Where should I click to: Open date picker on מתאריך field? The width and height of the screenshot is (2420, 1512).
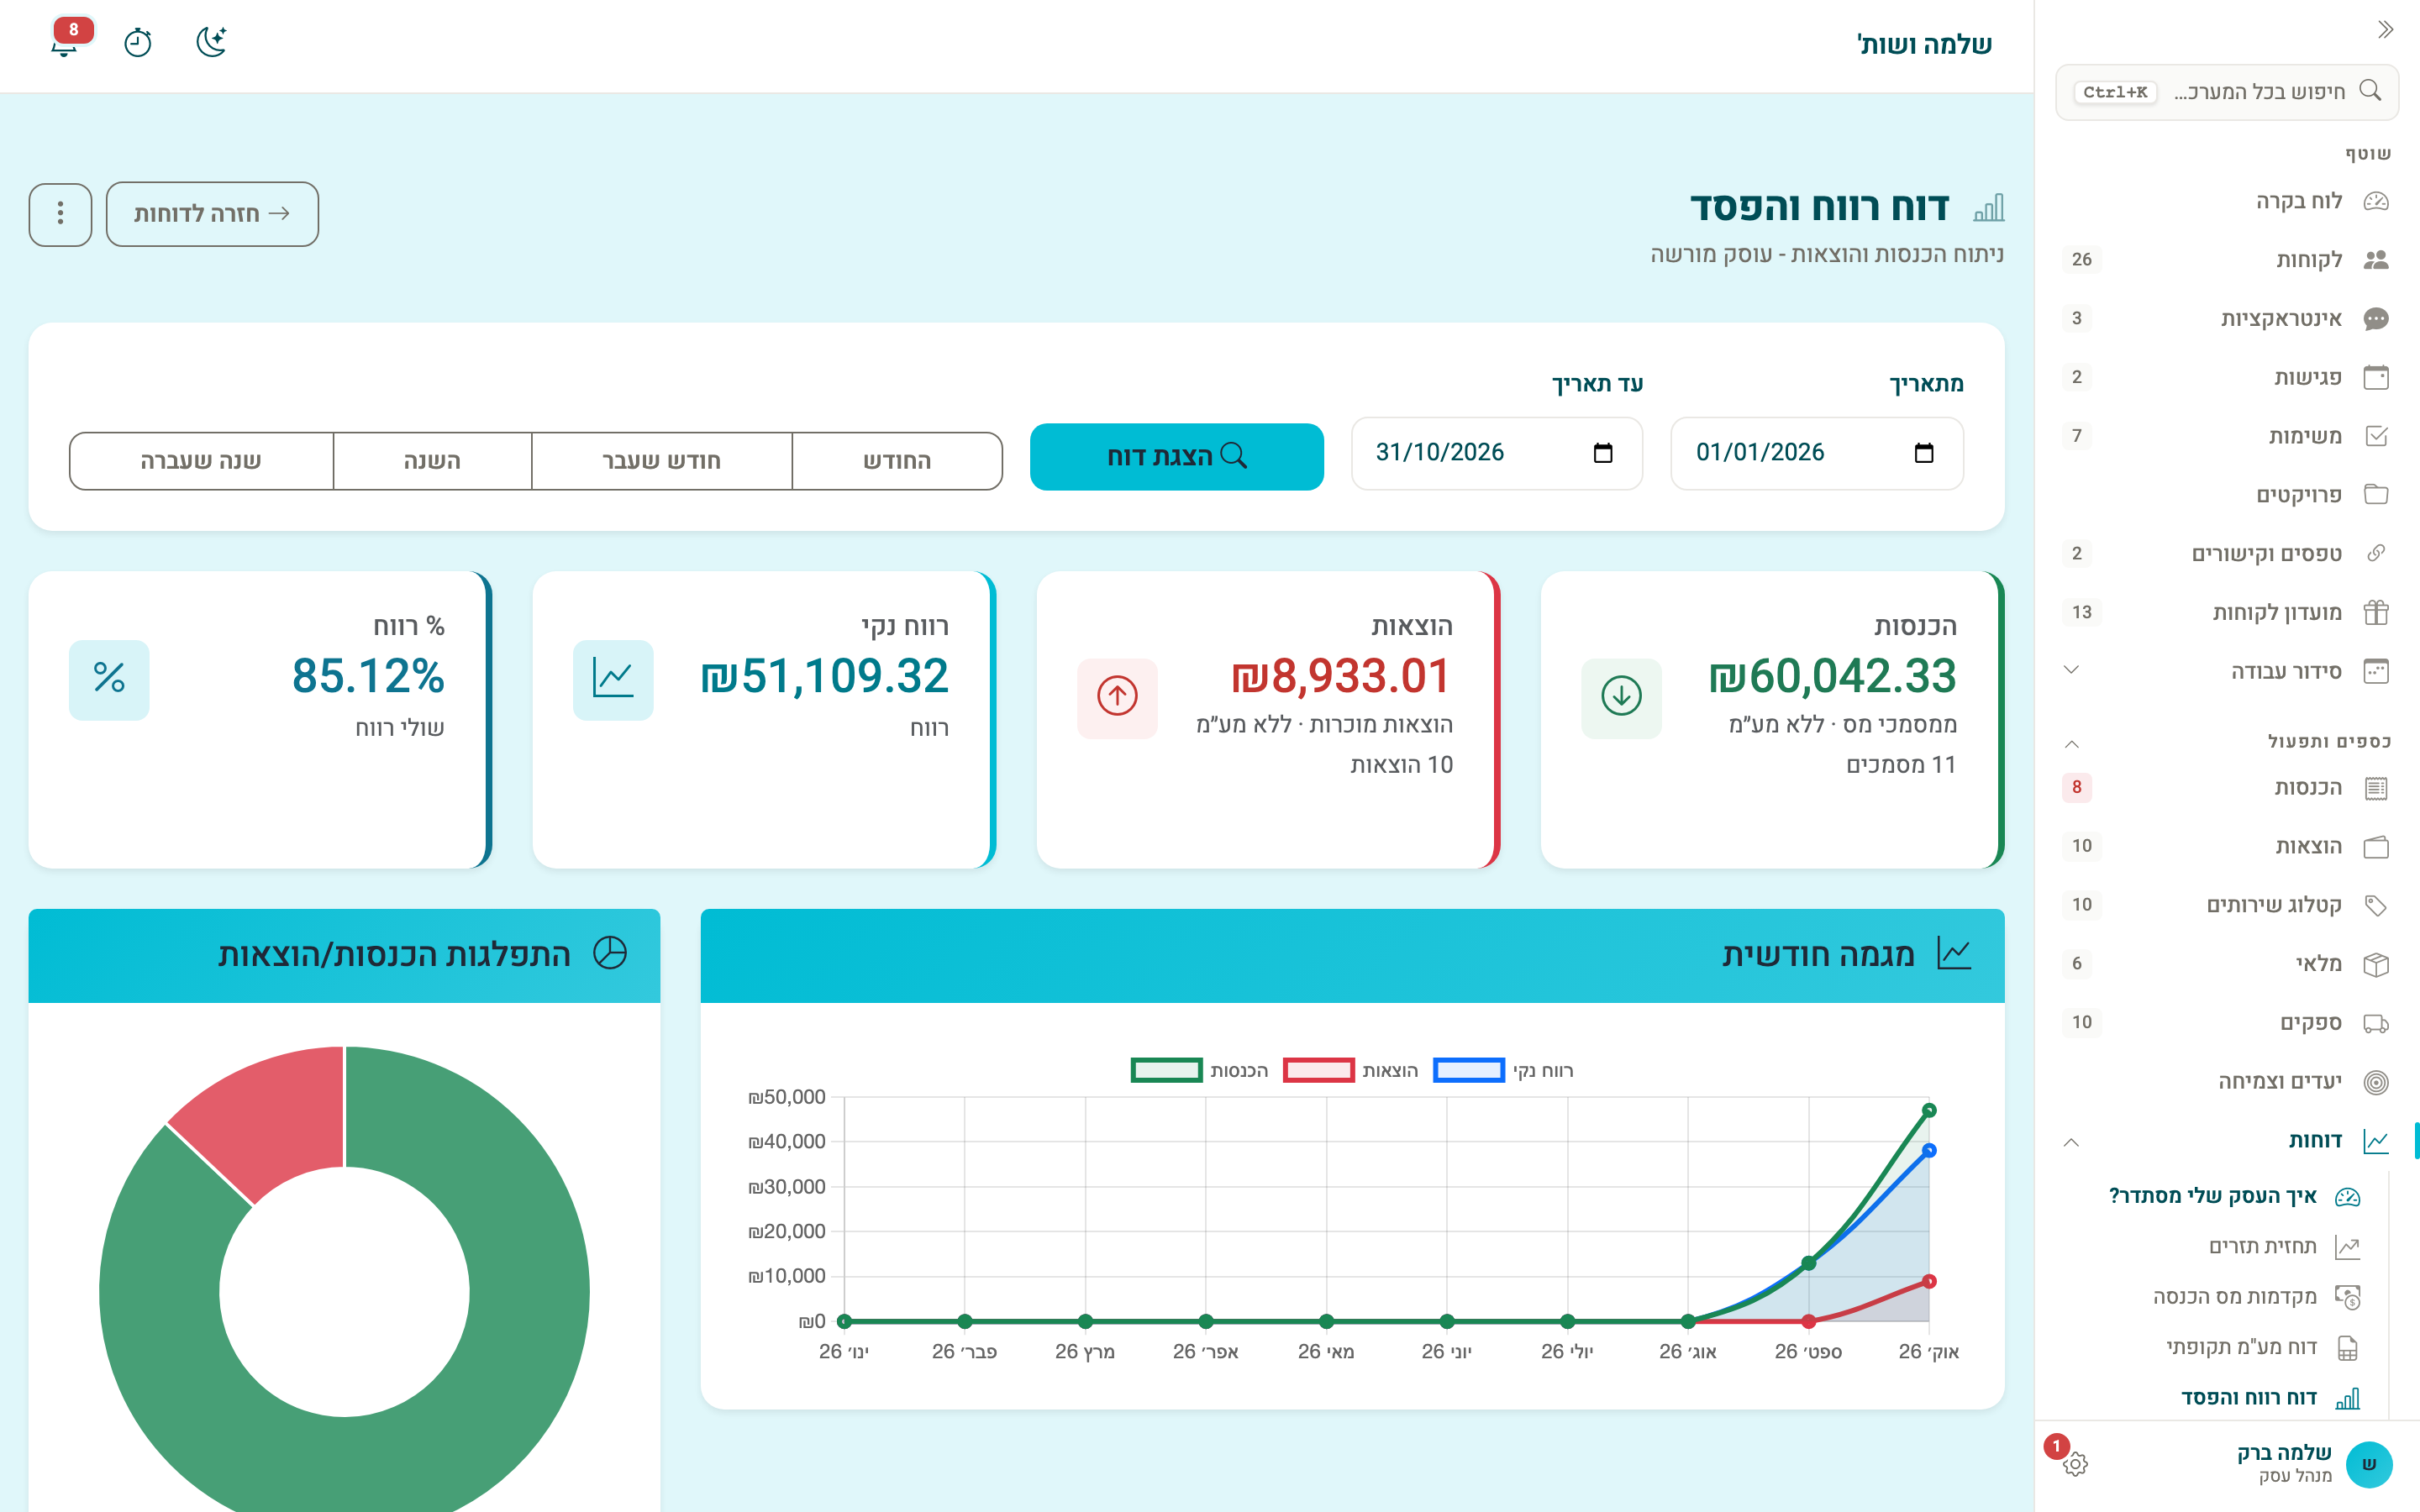pyautogui.click(x=1923, y=453)
